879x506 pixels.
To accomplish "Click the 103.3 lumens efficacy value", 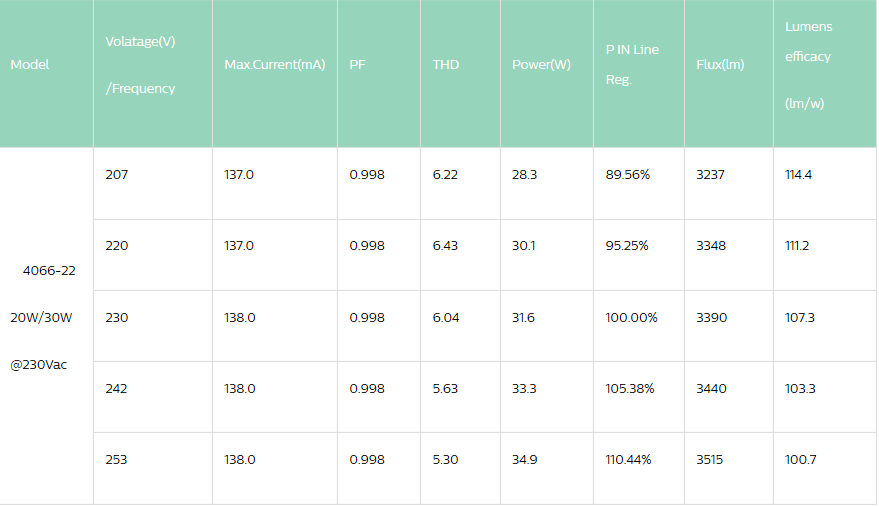I will (800, 389).
